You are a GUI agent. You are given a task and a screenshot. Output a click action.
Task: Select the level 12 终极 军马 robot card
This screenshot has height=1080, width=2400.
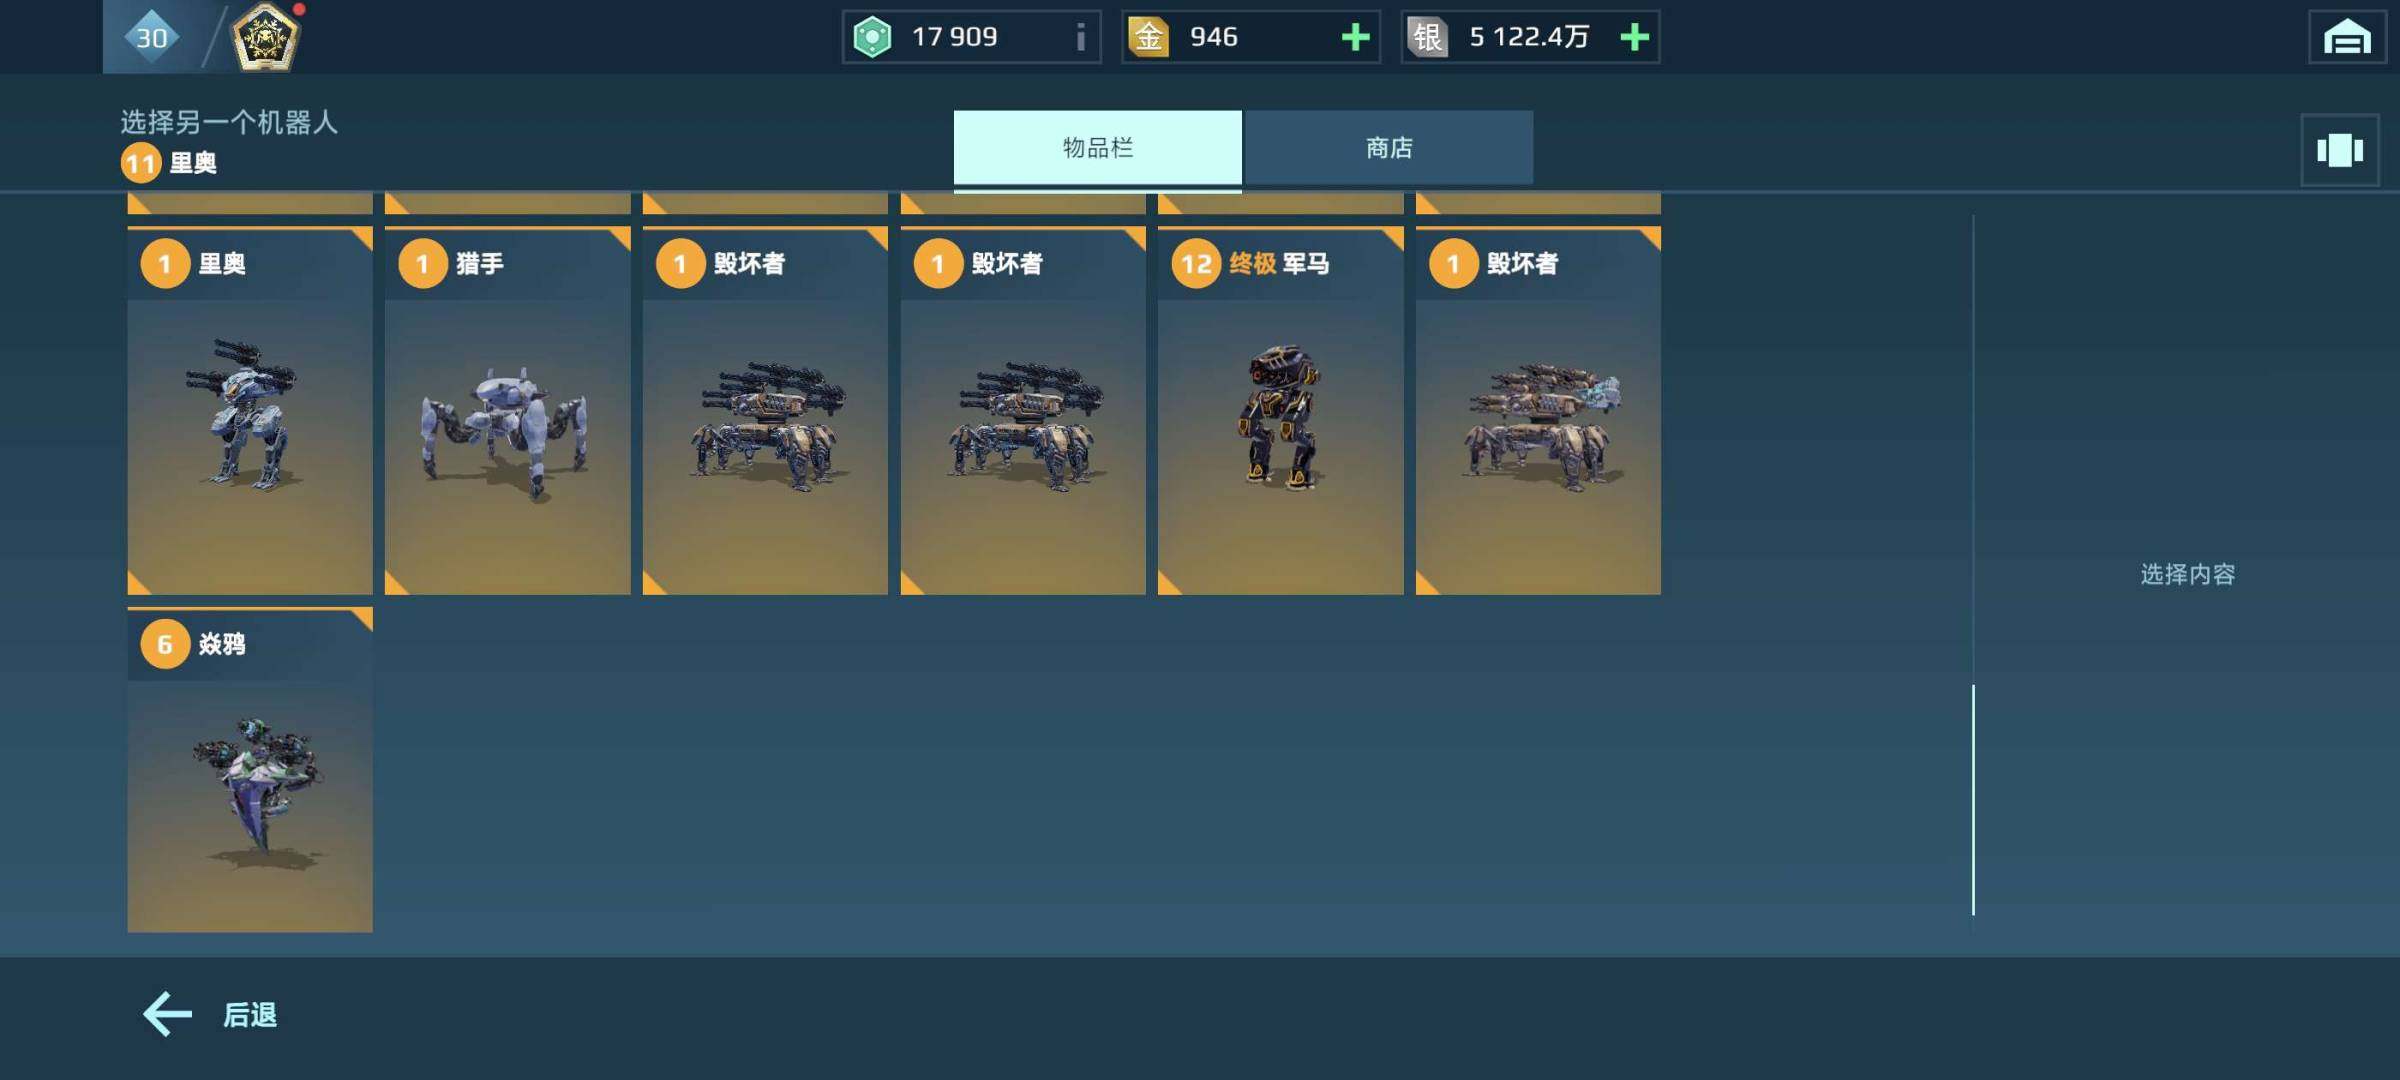[x=1281, y=411]
